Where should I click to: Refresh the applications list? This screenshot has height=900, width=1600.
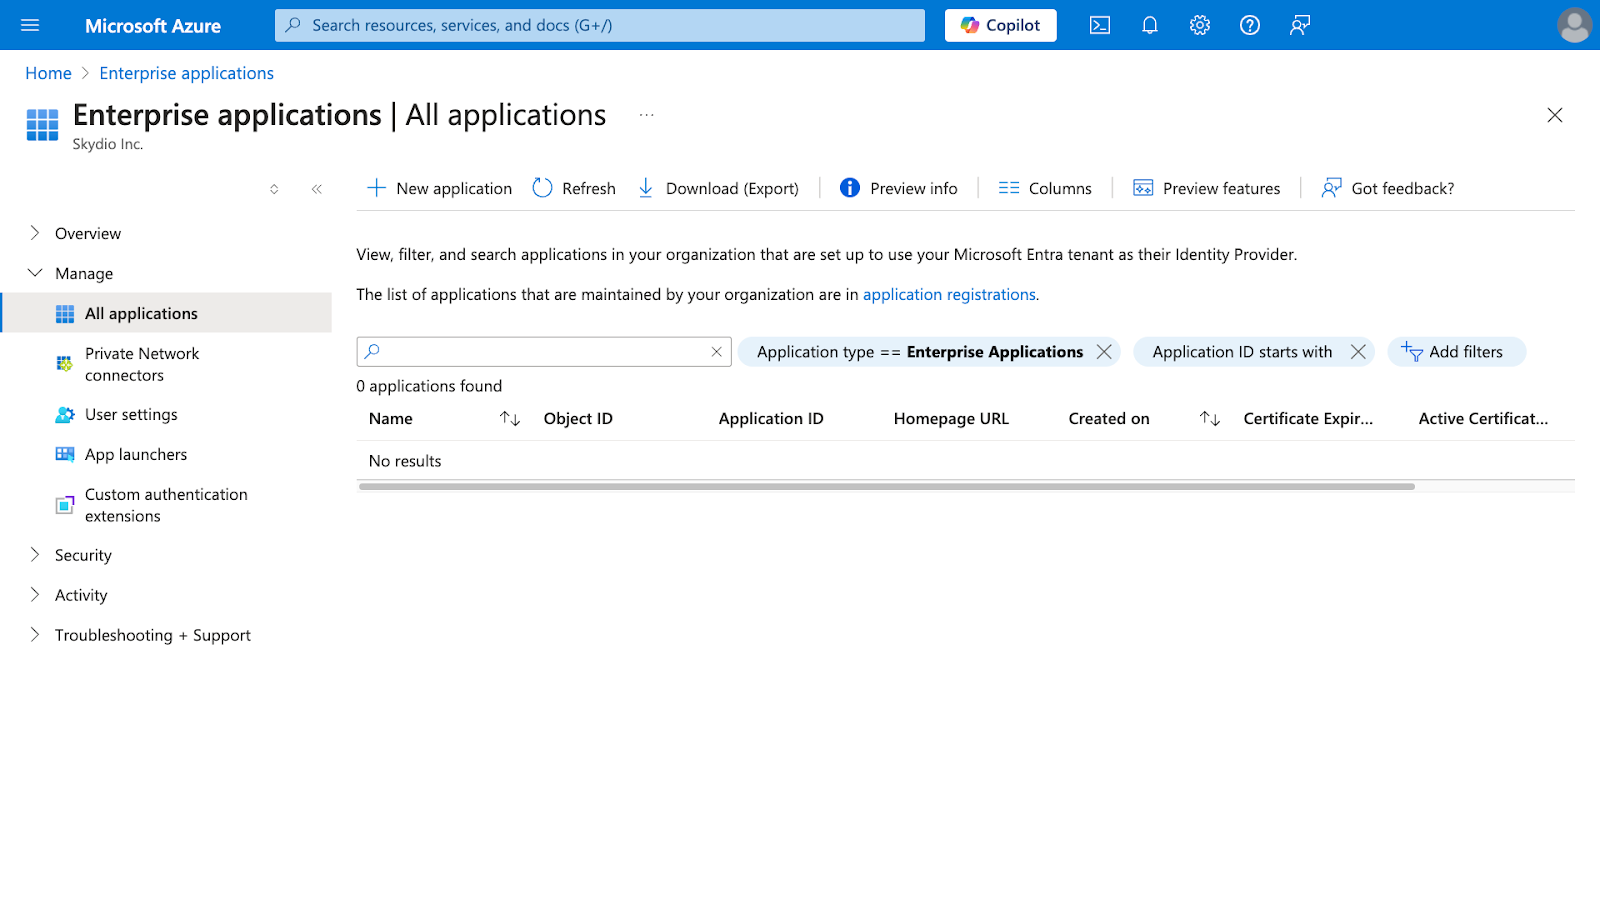(x=574, y=188)
